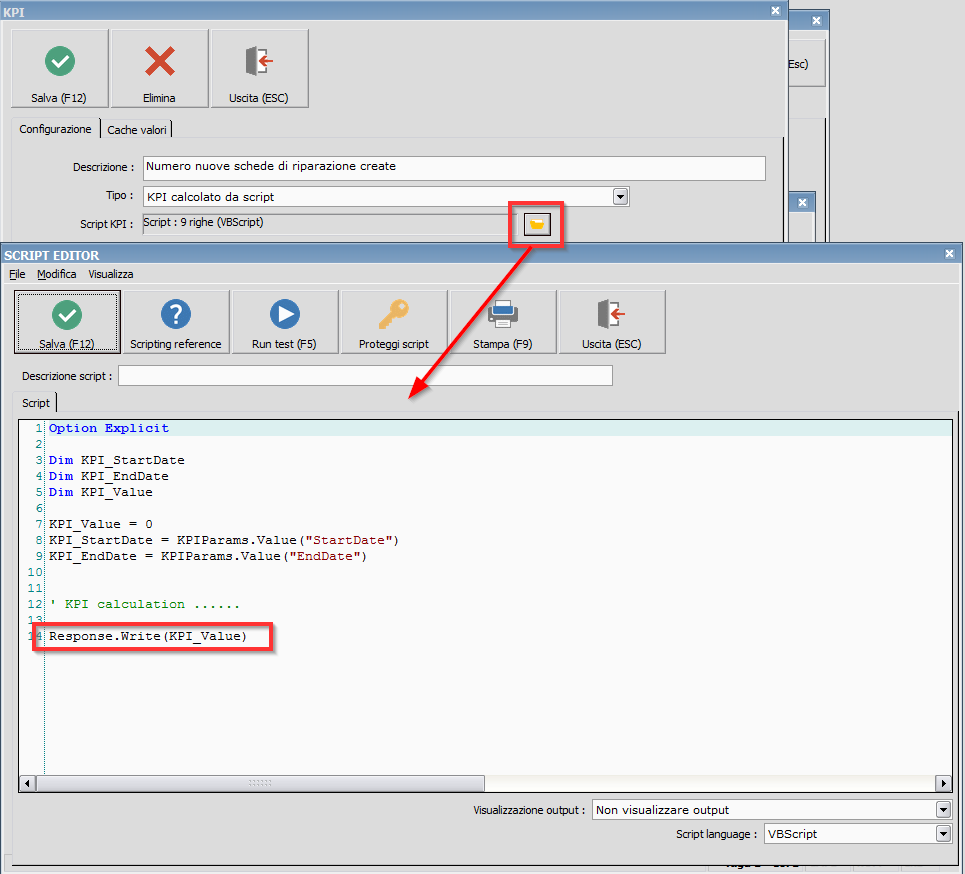Open the Visualizzazione output dropdown
This screenshot has width=965, height=874.
[x=942, y=809]
